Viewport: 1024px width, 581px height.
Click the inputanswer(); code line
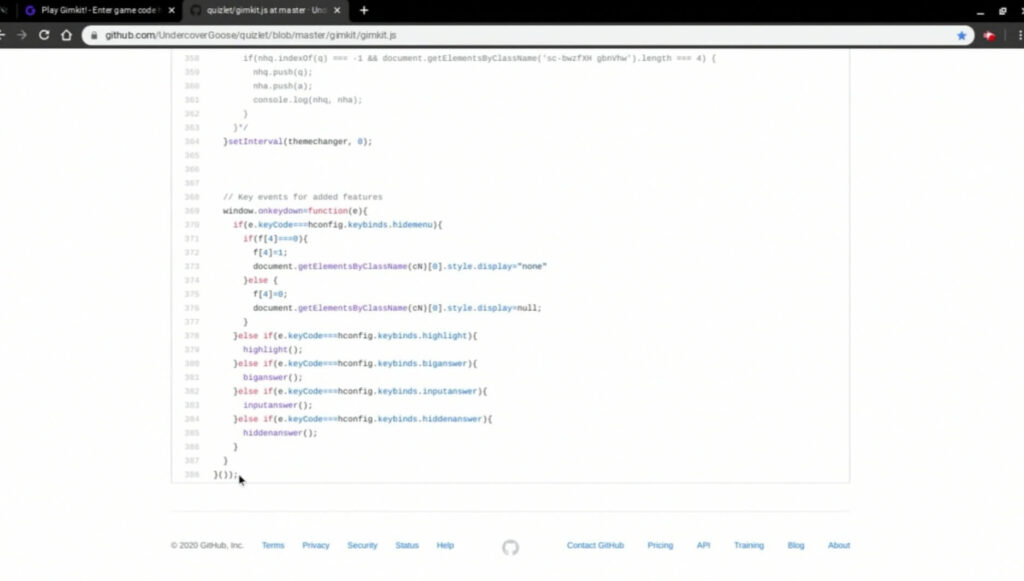pos(278,405)
